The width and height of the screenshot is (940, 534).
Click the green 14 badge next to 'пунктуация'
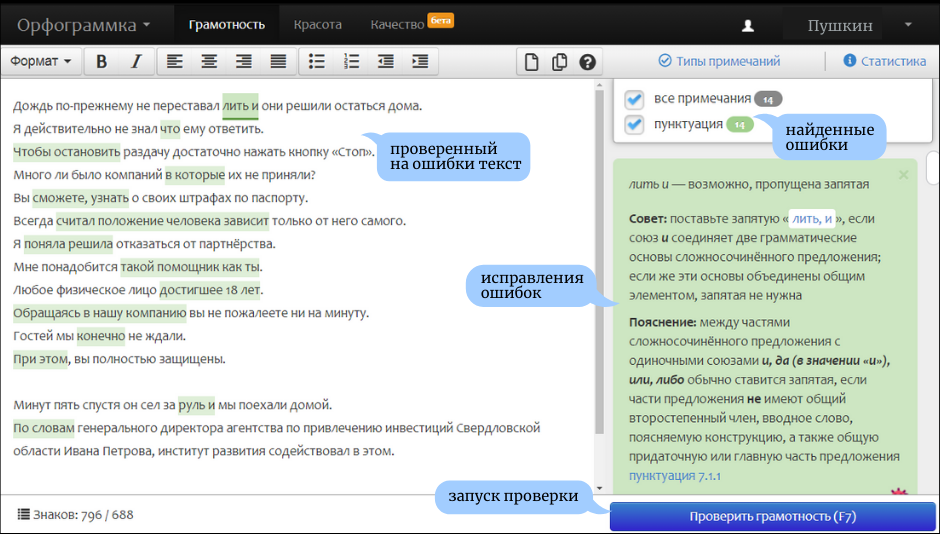(740, 125)
